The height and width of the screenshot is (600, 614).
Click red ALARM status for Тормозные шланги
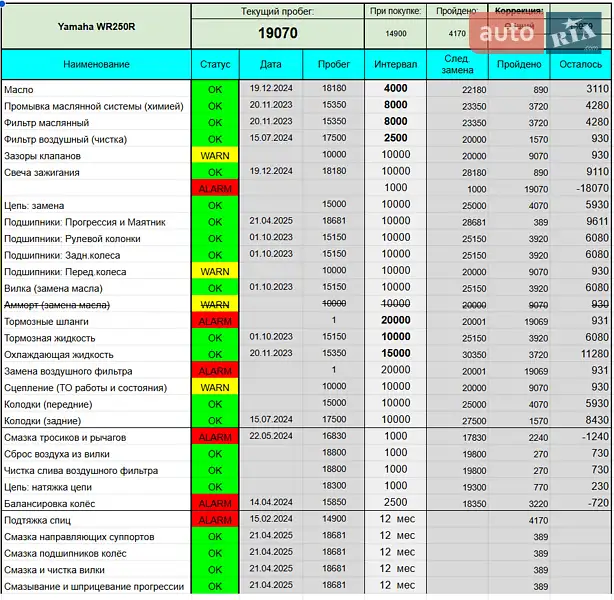pyautogui.click(x=215, y=321)
